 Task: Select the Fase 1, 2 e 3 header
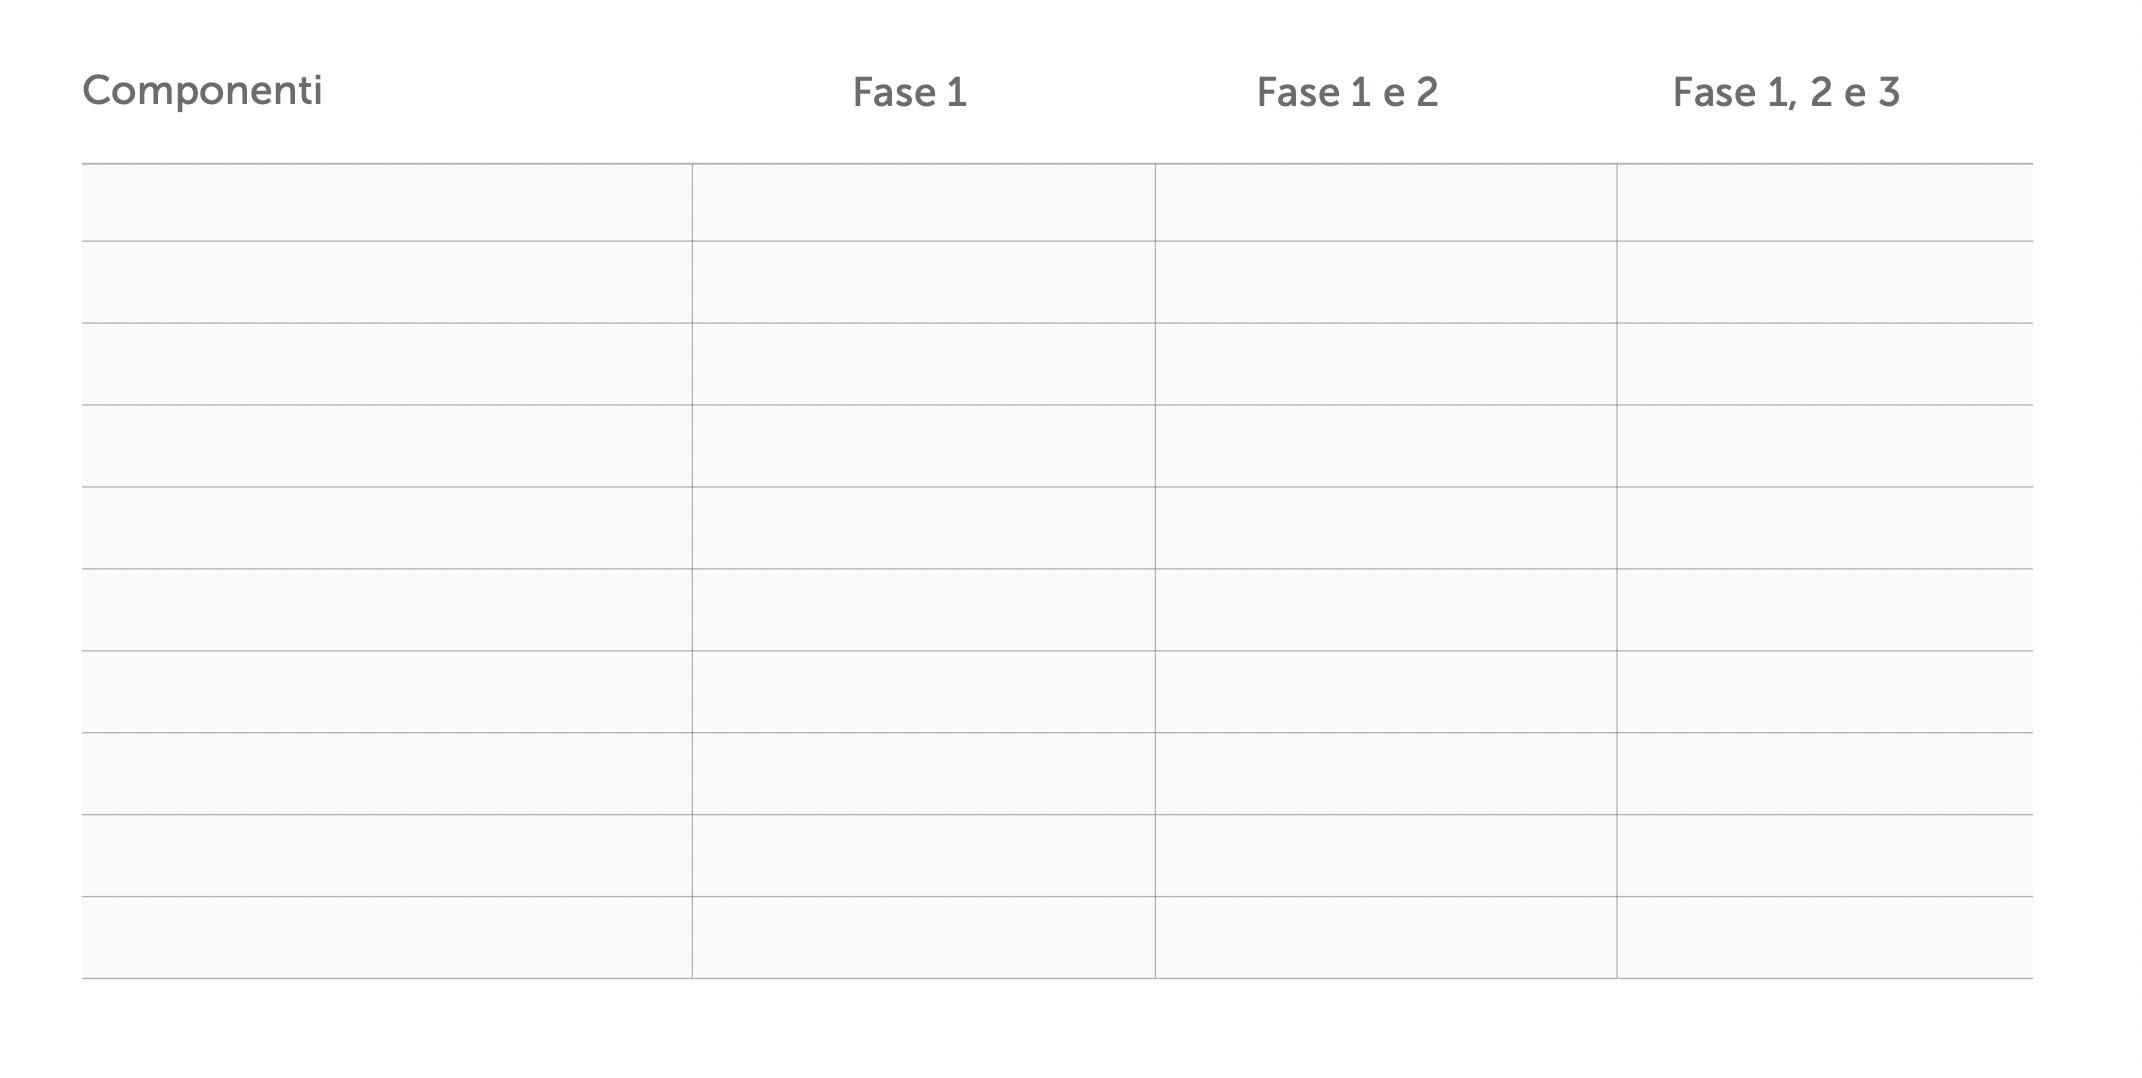(x=1786, y=93)
